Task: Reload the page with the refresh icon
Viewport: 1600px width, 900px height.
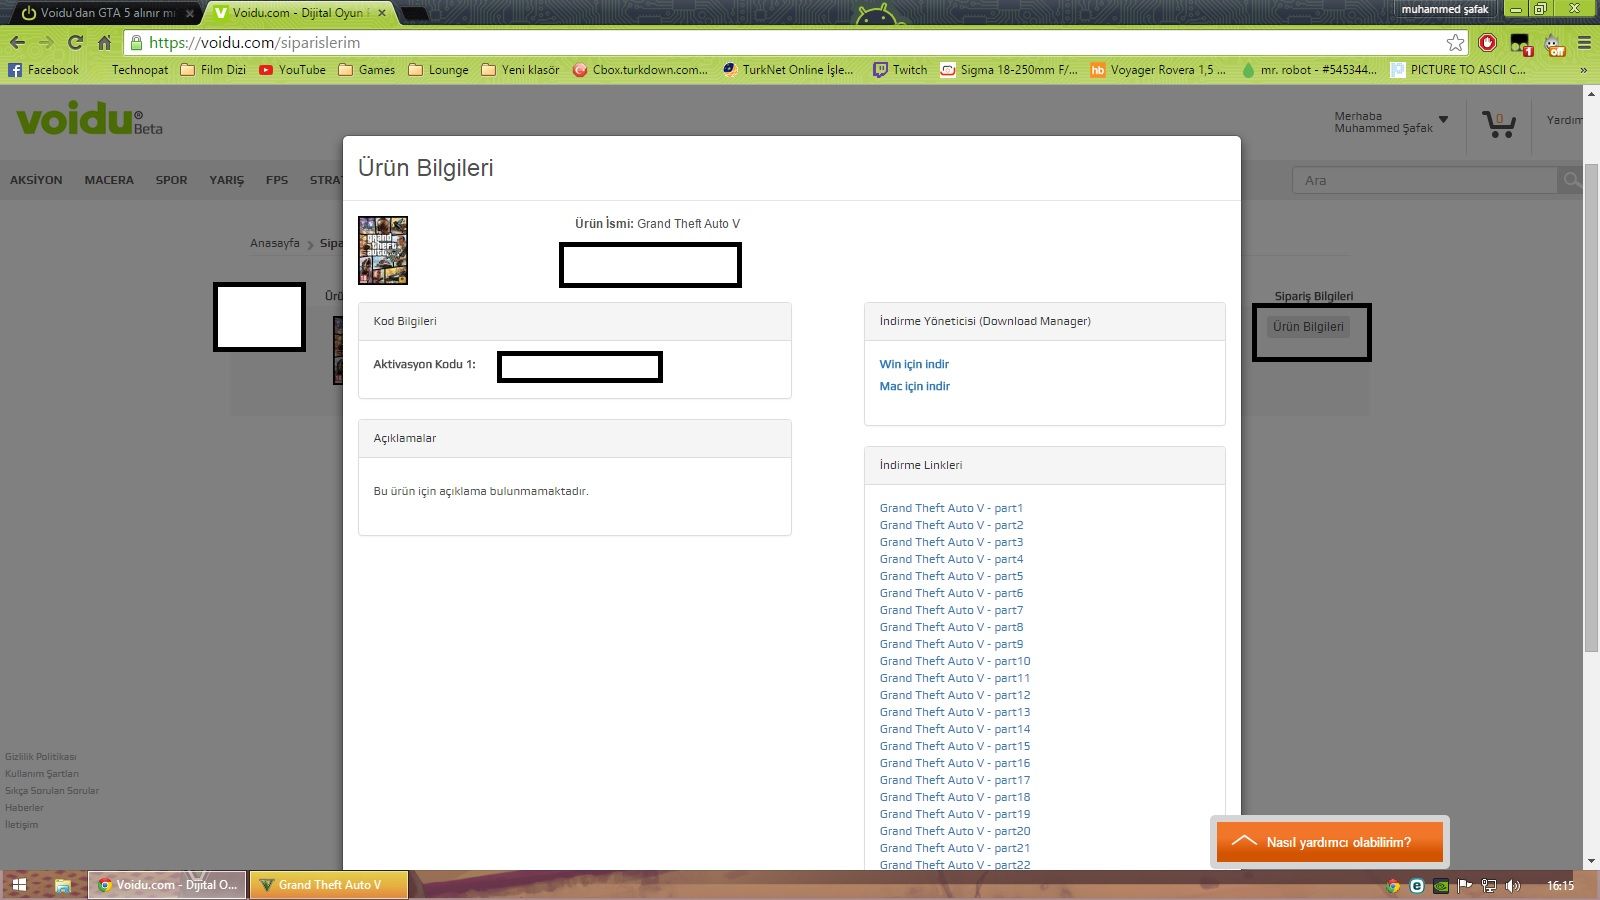Action: (75, 43)
